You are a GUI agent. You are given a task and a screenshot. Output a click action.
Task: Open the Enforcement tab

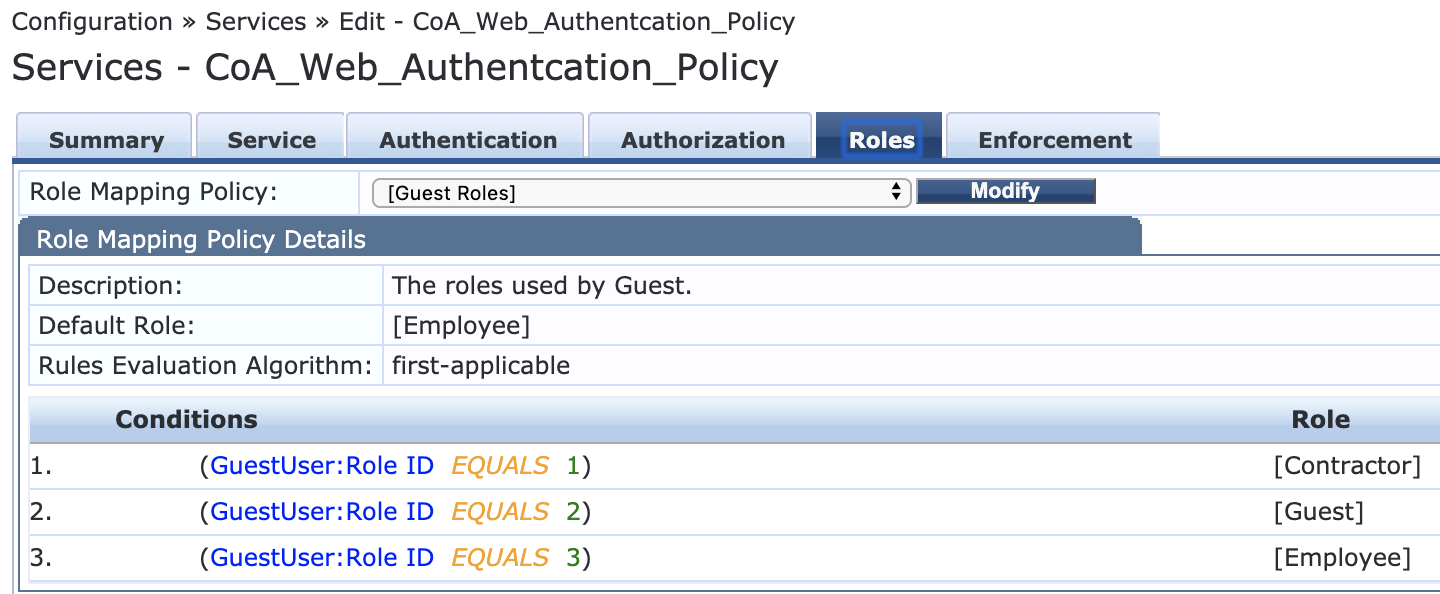tap(1055, 140)
